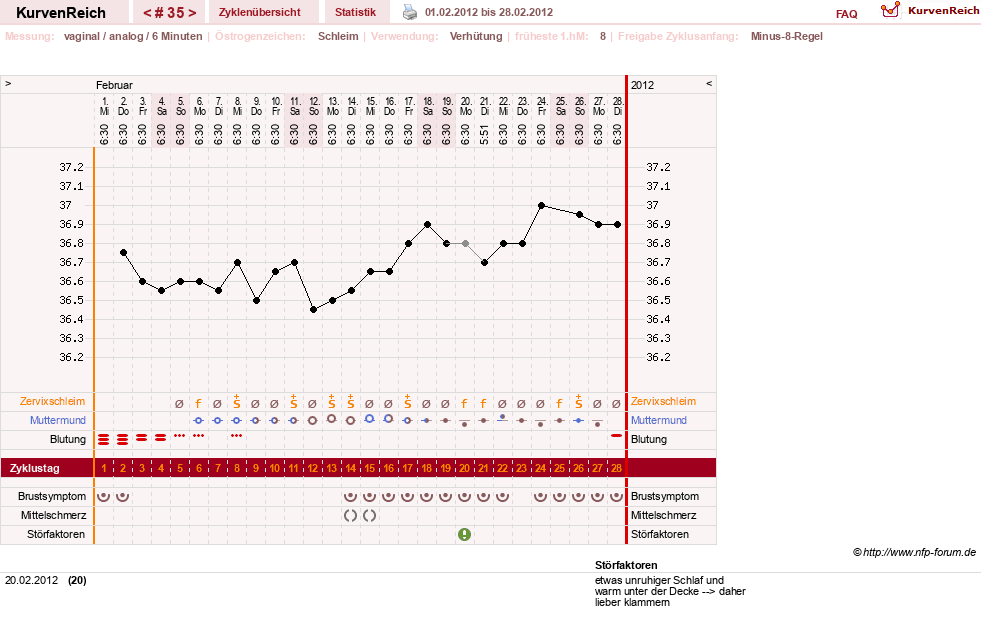The image size is (981, 632).
Task: Click the heavy bleeding icon on cycle day 1
Action: pos(104,439)
